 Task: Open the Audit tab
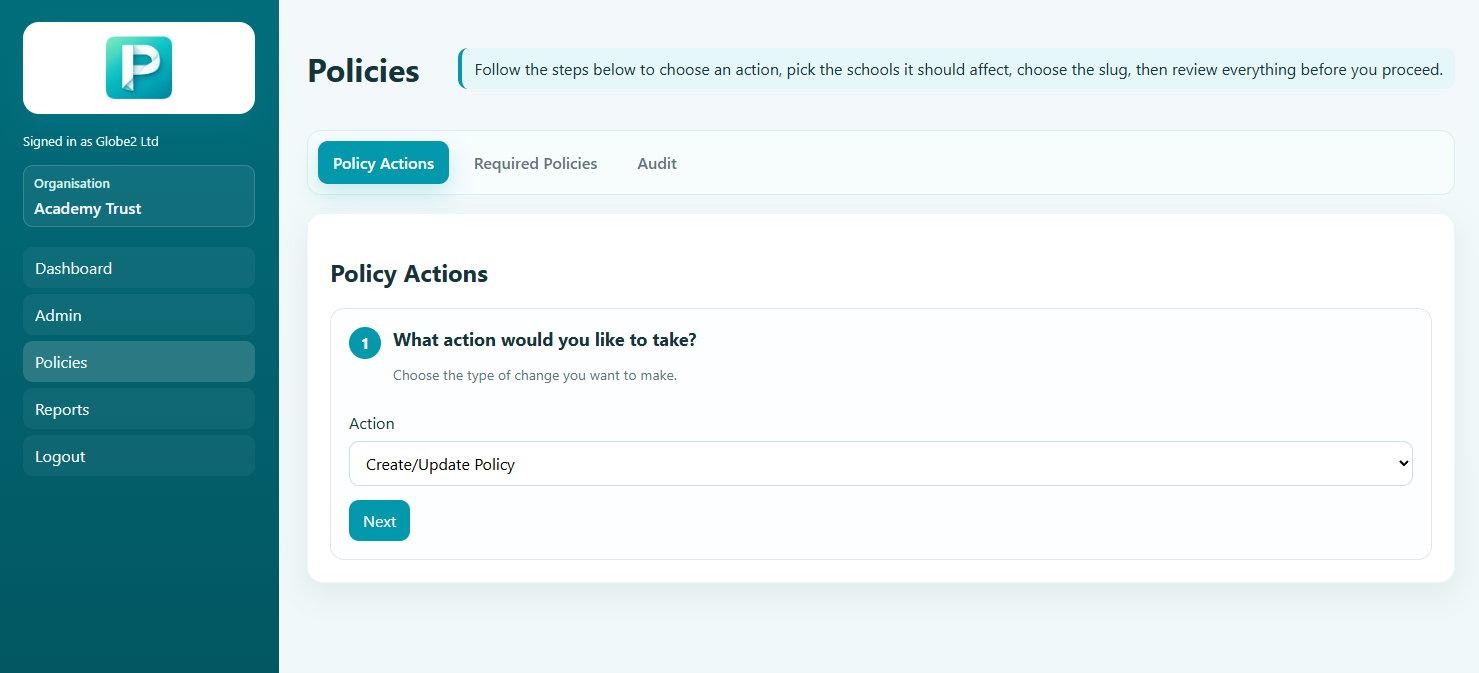(657, 163)
